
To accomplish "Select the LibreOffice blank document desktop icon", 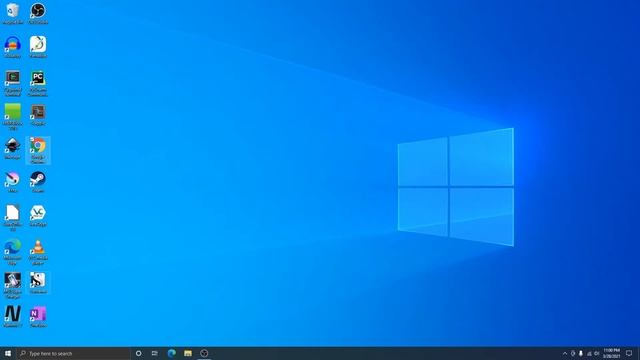I will pyautogui.click(x=13, y=218).
